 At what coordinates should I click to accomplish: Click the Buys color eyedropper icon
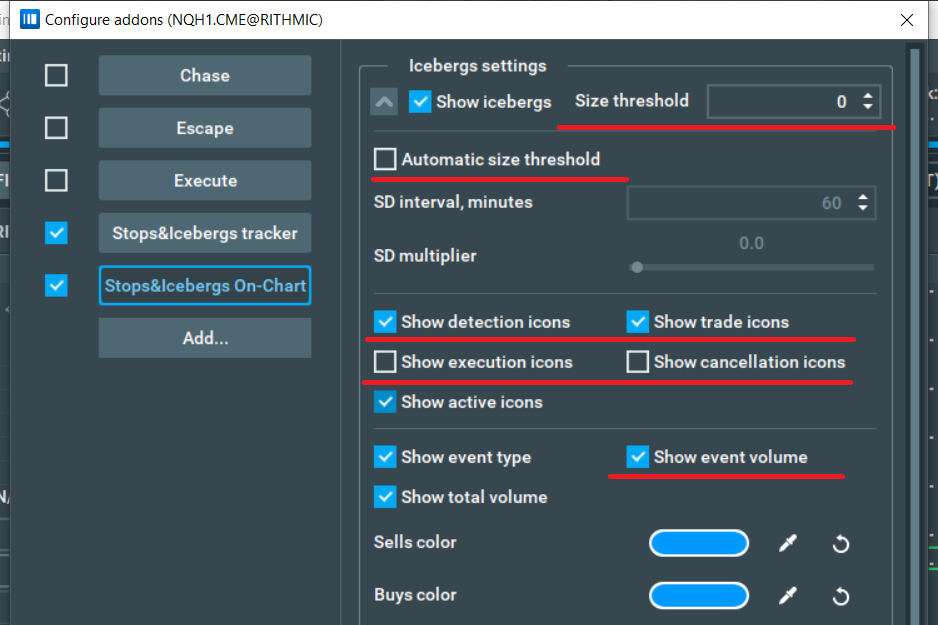[788, 596]
